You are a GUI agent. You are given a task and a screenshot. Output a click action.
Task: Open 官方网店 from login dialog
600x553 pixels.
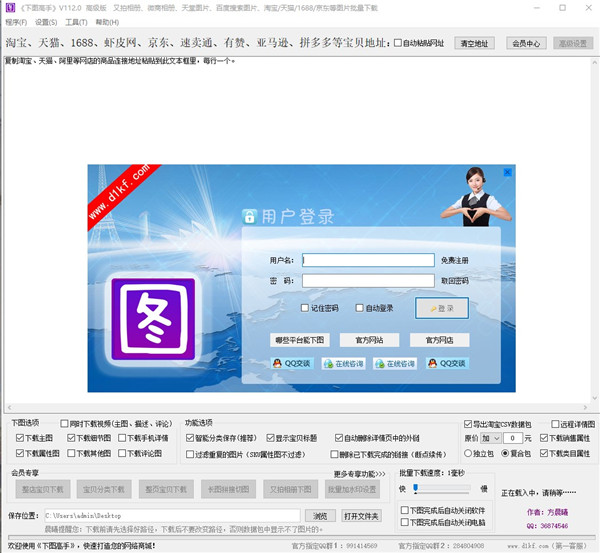[439, 340]
